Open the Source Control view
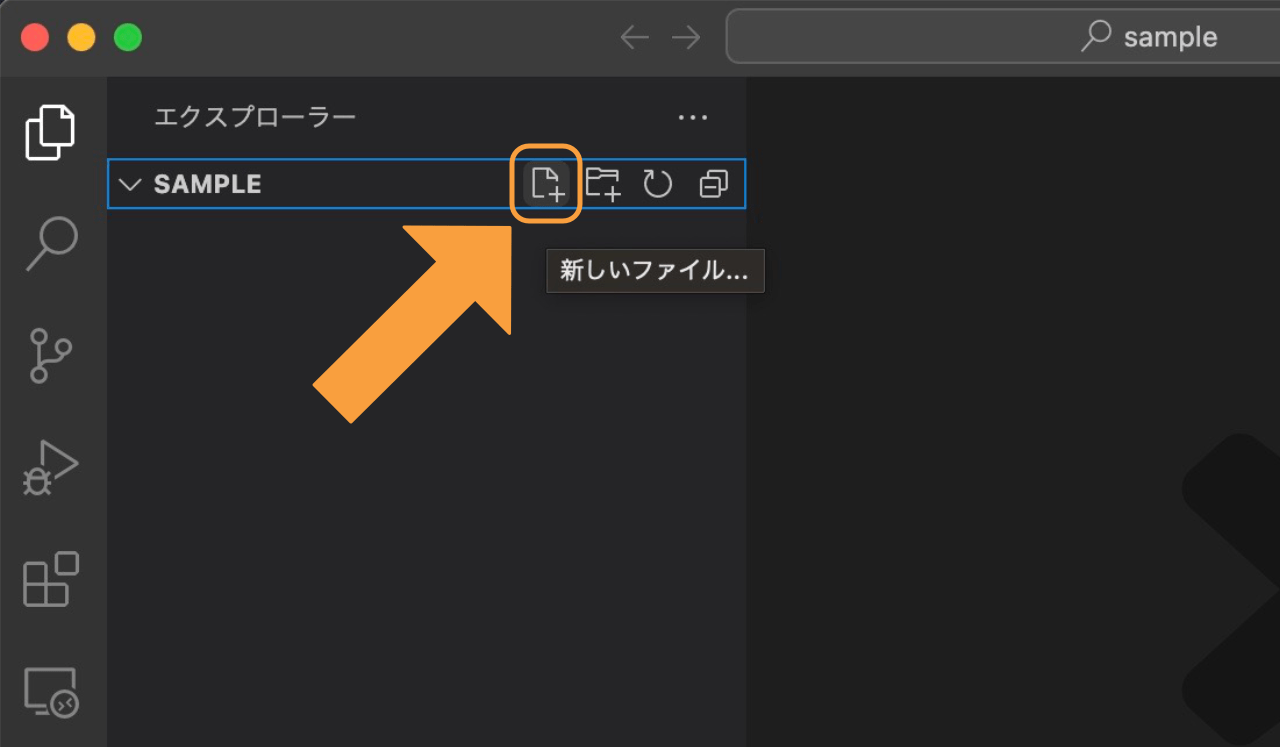The image size is (1280, 747). point(50,355)
